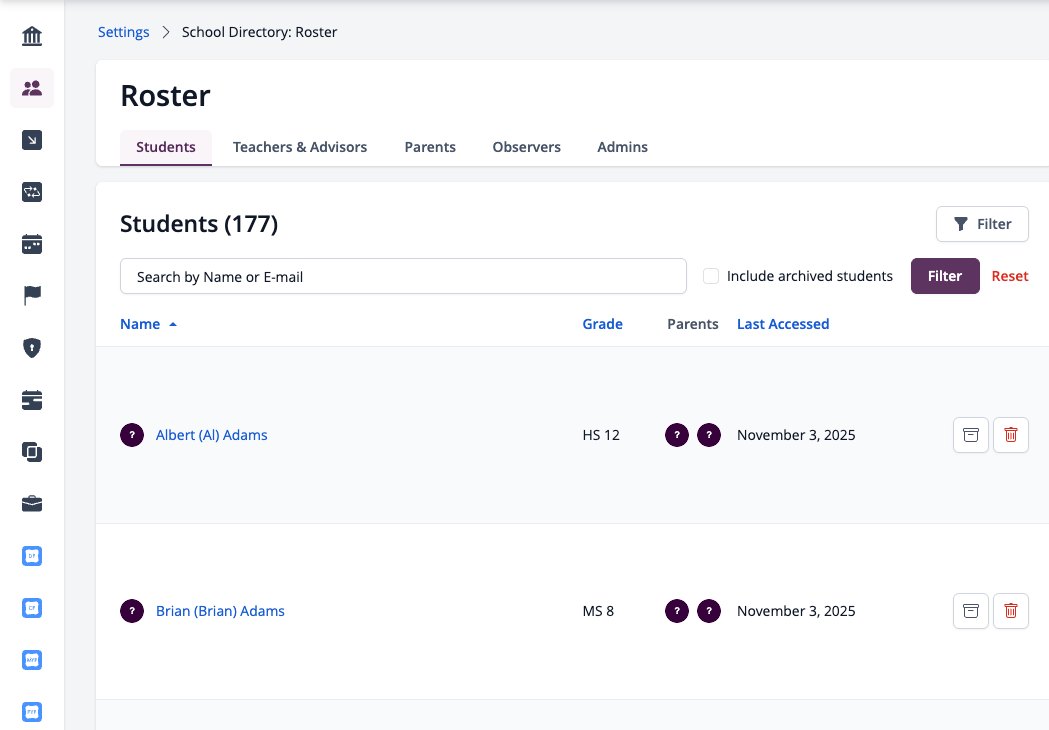Open the shield security icon in sidebar
Viewport: 1049px width, 730px height.
31,348
